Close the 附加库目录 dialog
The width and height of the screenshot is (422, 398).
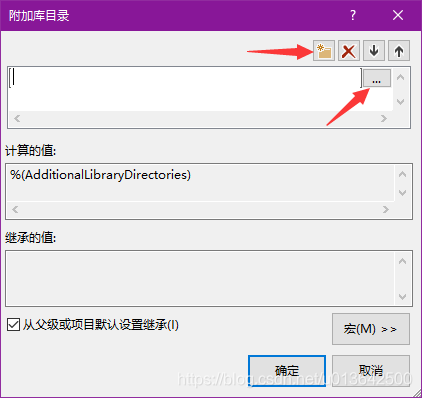(398, 15)
